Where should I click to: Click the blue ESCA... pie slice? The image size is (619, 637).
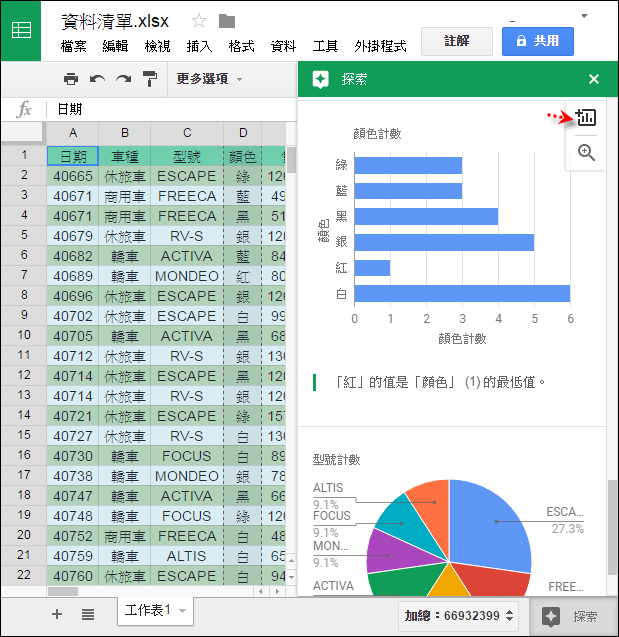pos(491,524)
